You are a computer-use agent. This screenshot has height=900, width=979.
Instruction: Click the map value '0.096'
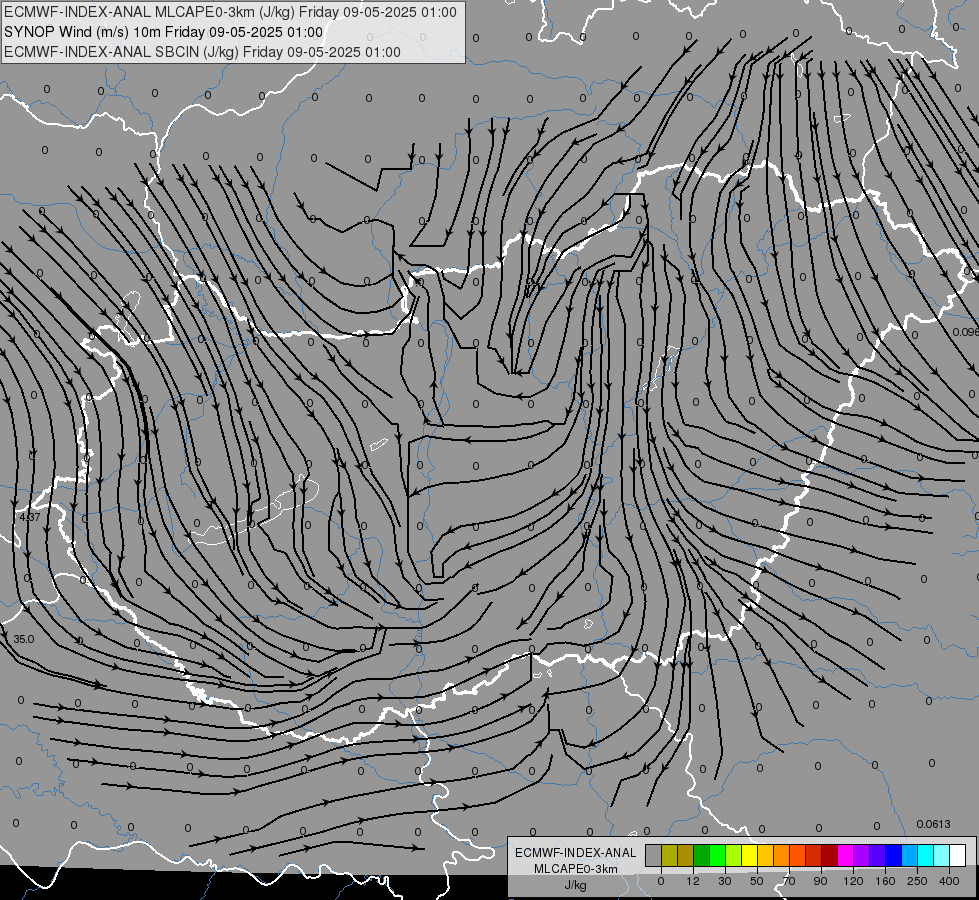point(966,332)
